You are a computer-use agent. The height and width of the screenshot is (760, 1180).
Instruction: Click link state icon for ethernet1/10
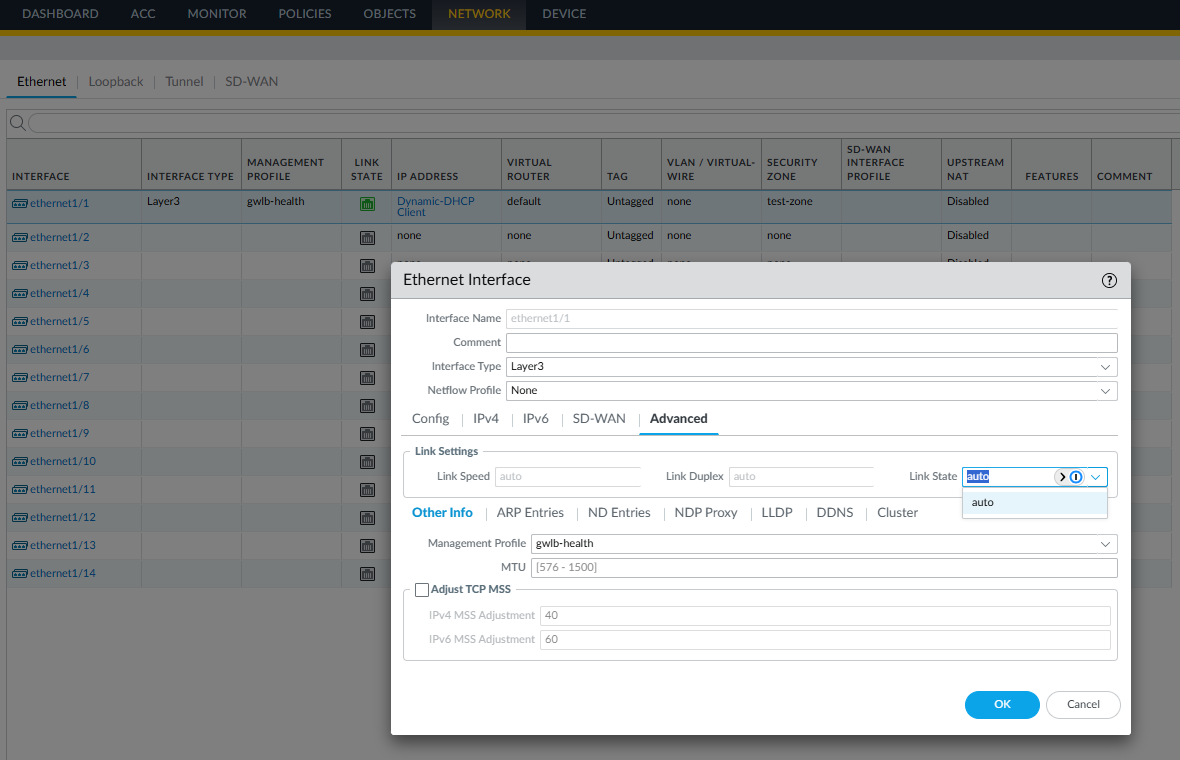367,462
